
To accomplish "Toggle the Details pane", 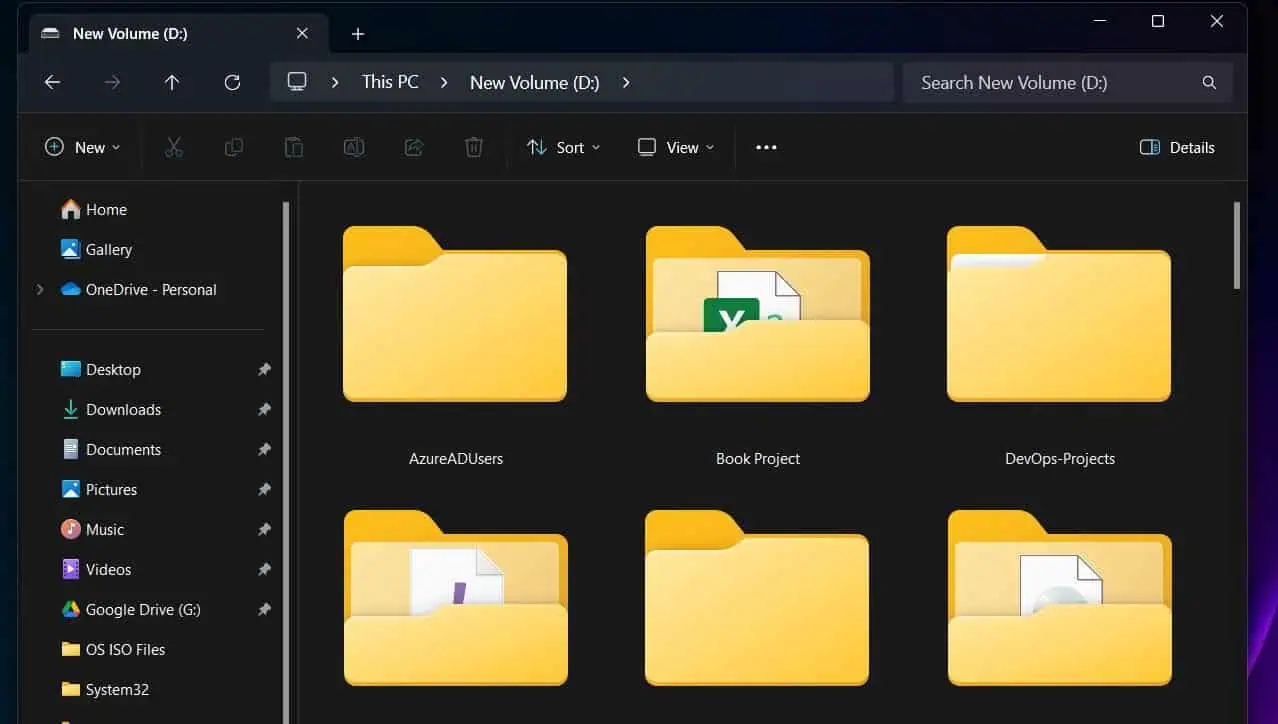I will [x=1177, y=147].
